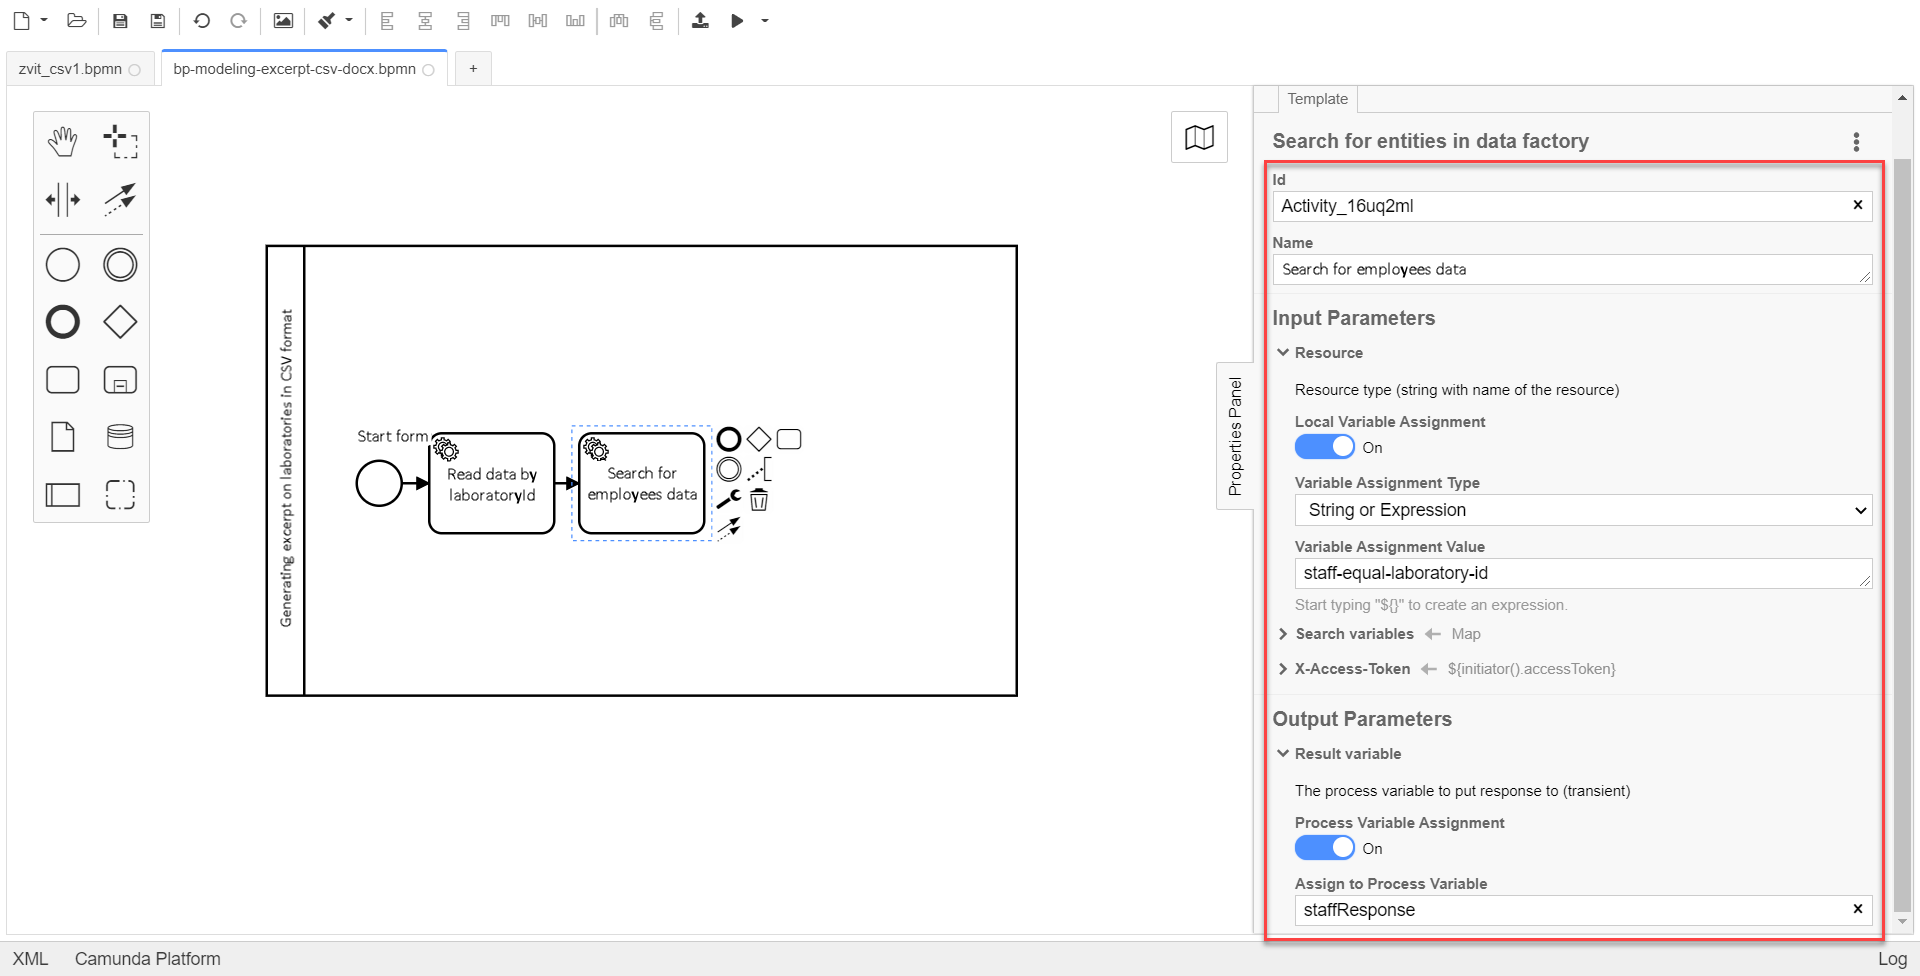Image resolution: width=1920 pixels, height=976 pixels.
Task: Append end event from context pad
Action: (x=729, y=439)
